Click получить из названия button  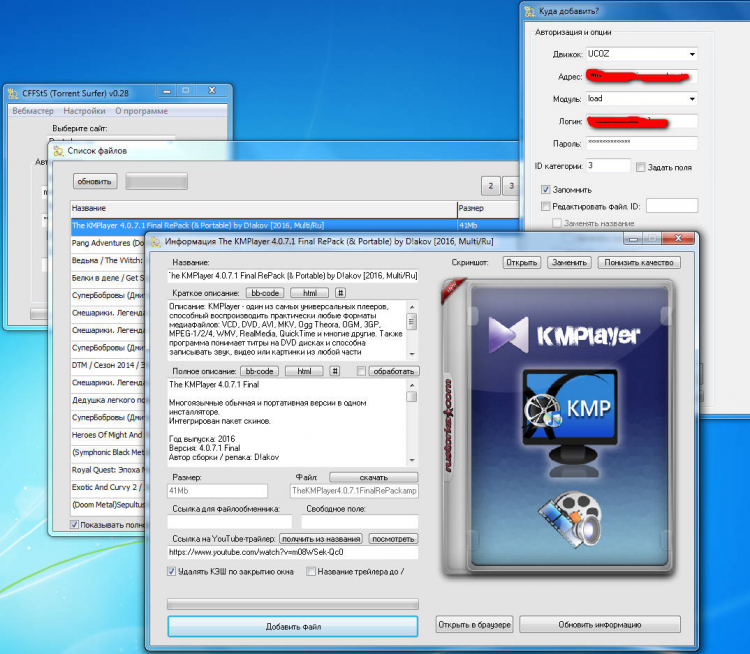(x=321, y=539)
